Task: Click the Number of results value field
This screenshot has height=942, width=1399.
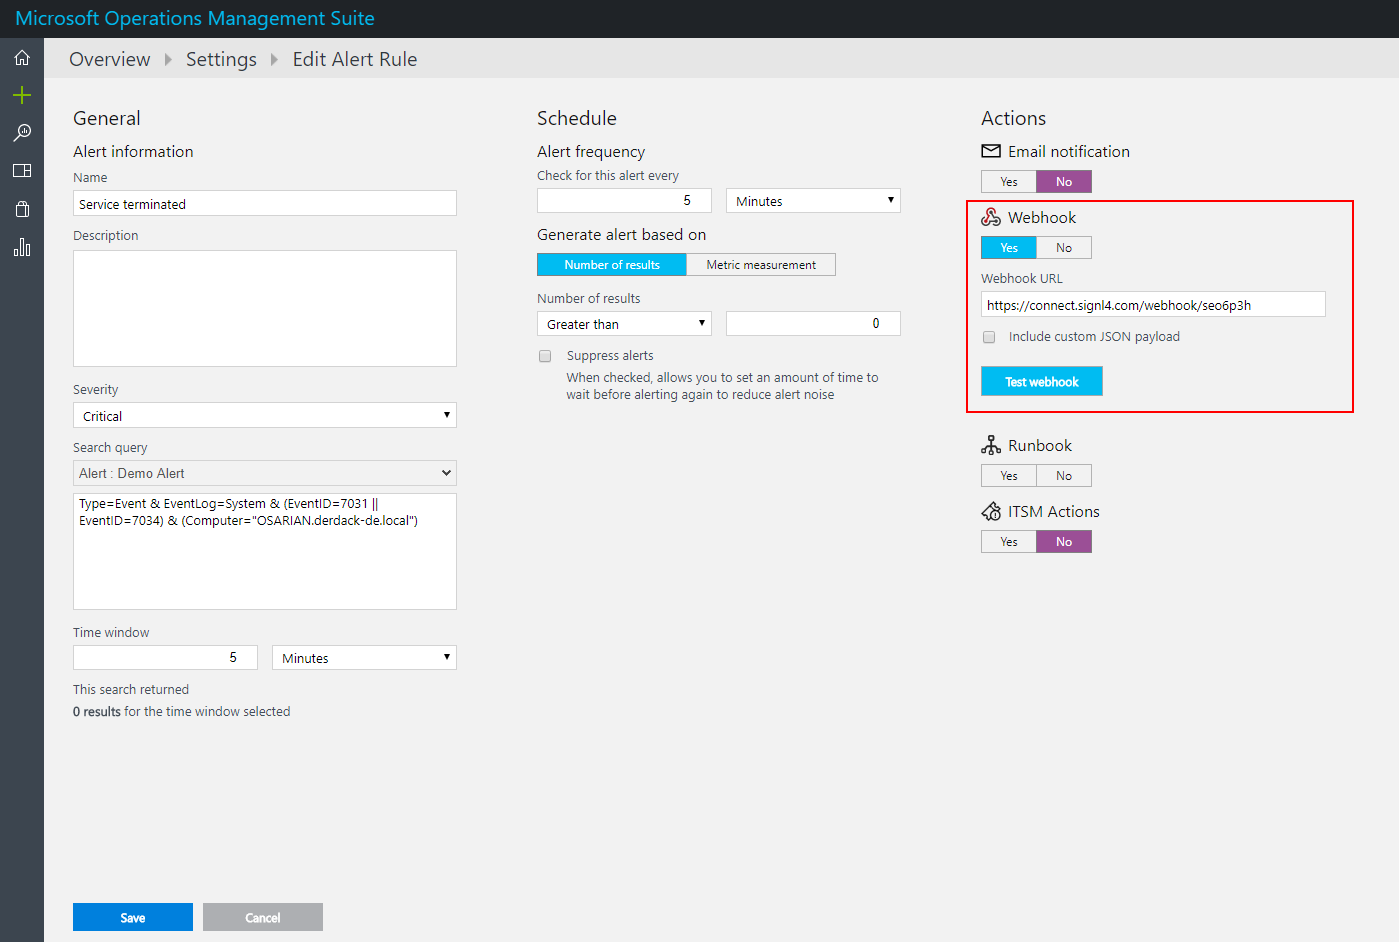Action: coord(813,323)
